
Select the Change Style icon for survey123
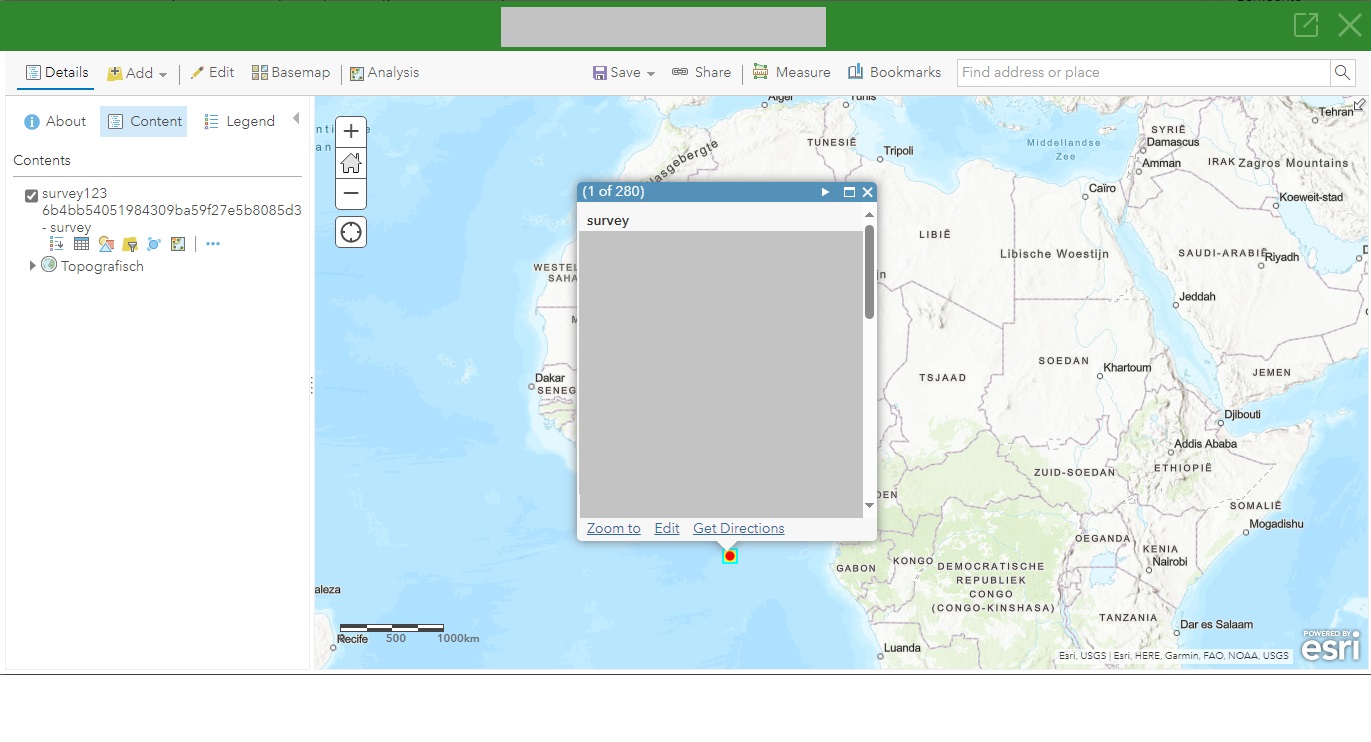point(105,243)
